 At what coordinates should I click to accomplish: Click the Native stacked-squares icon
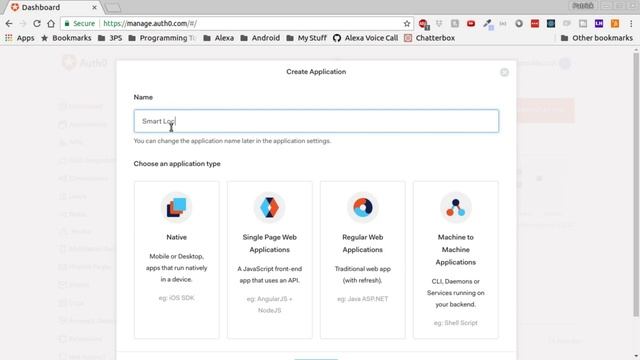[x=176, y=207]
